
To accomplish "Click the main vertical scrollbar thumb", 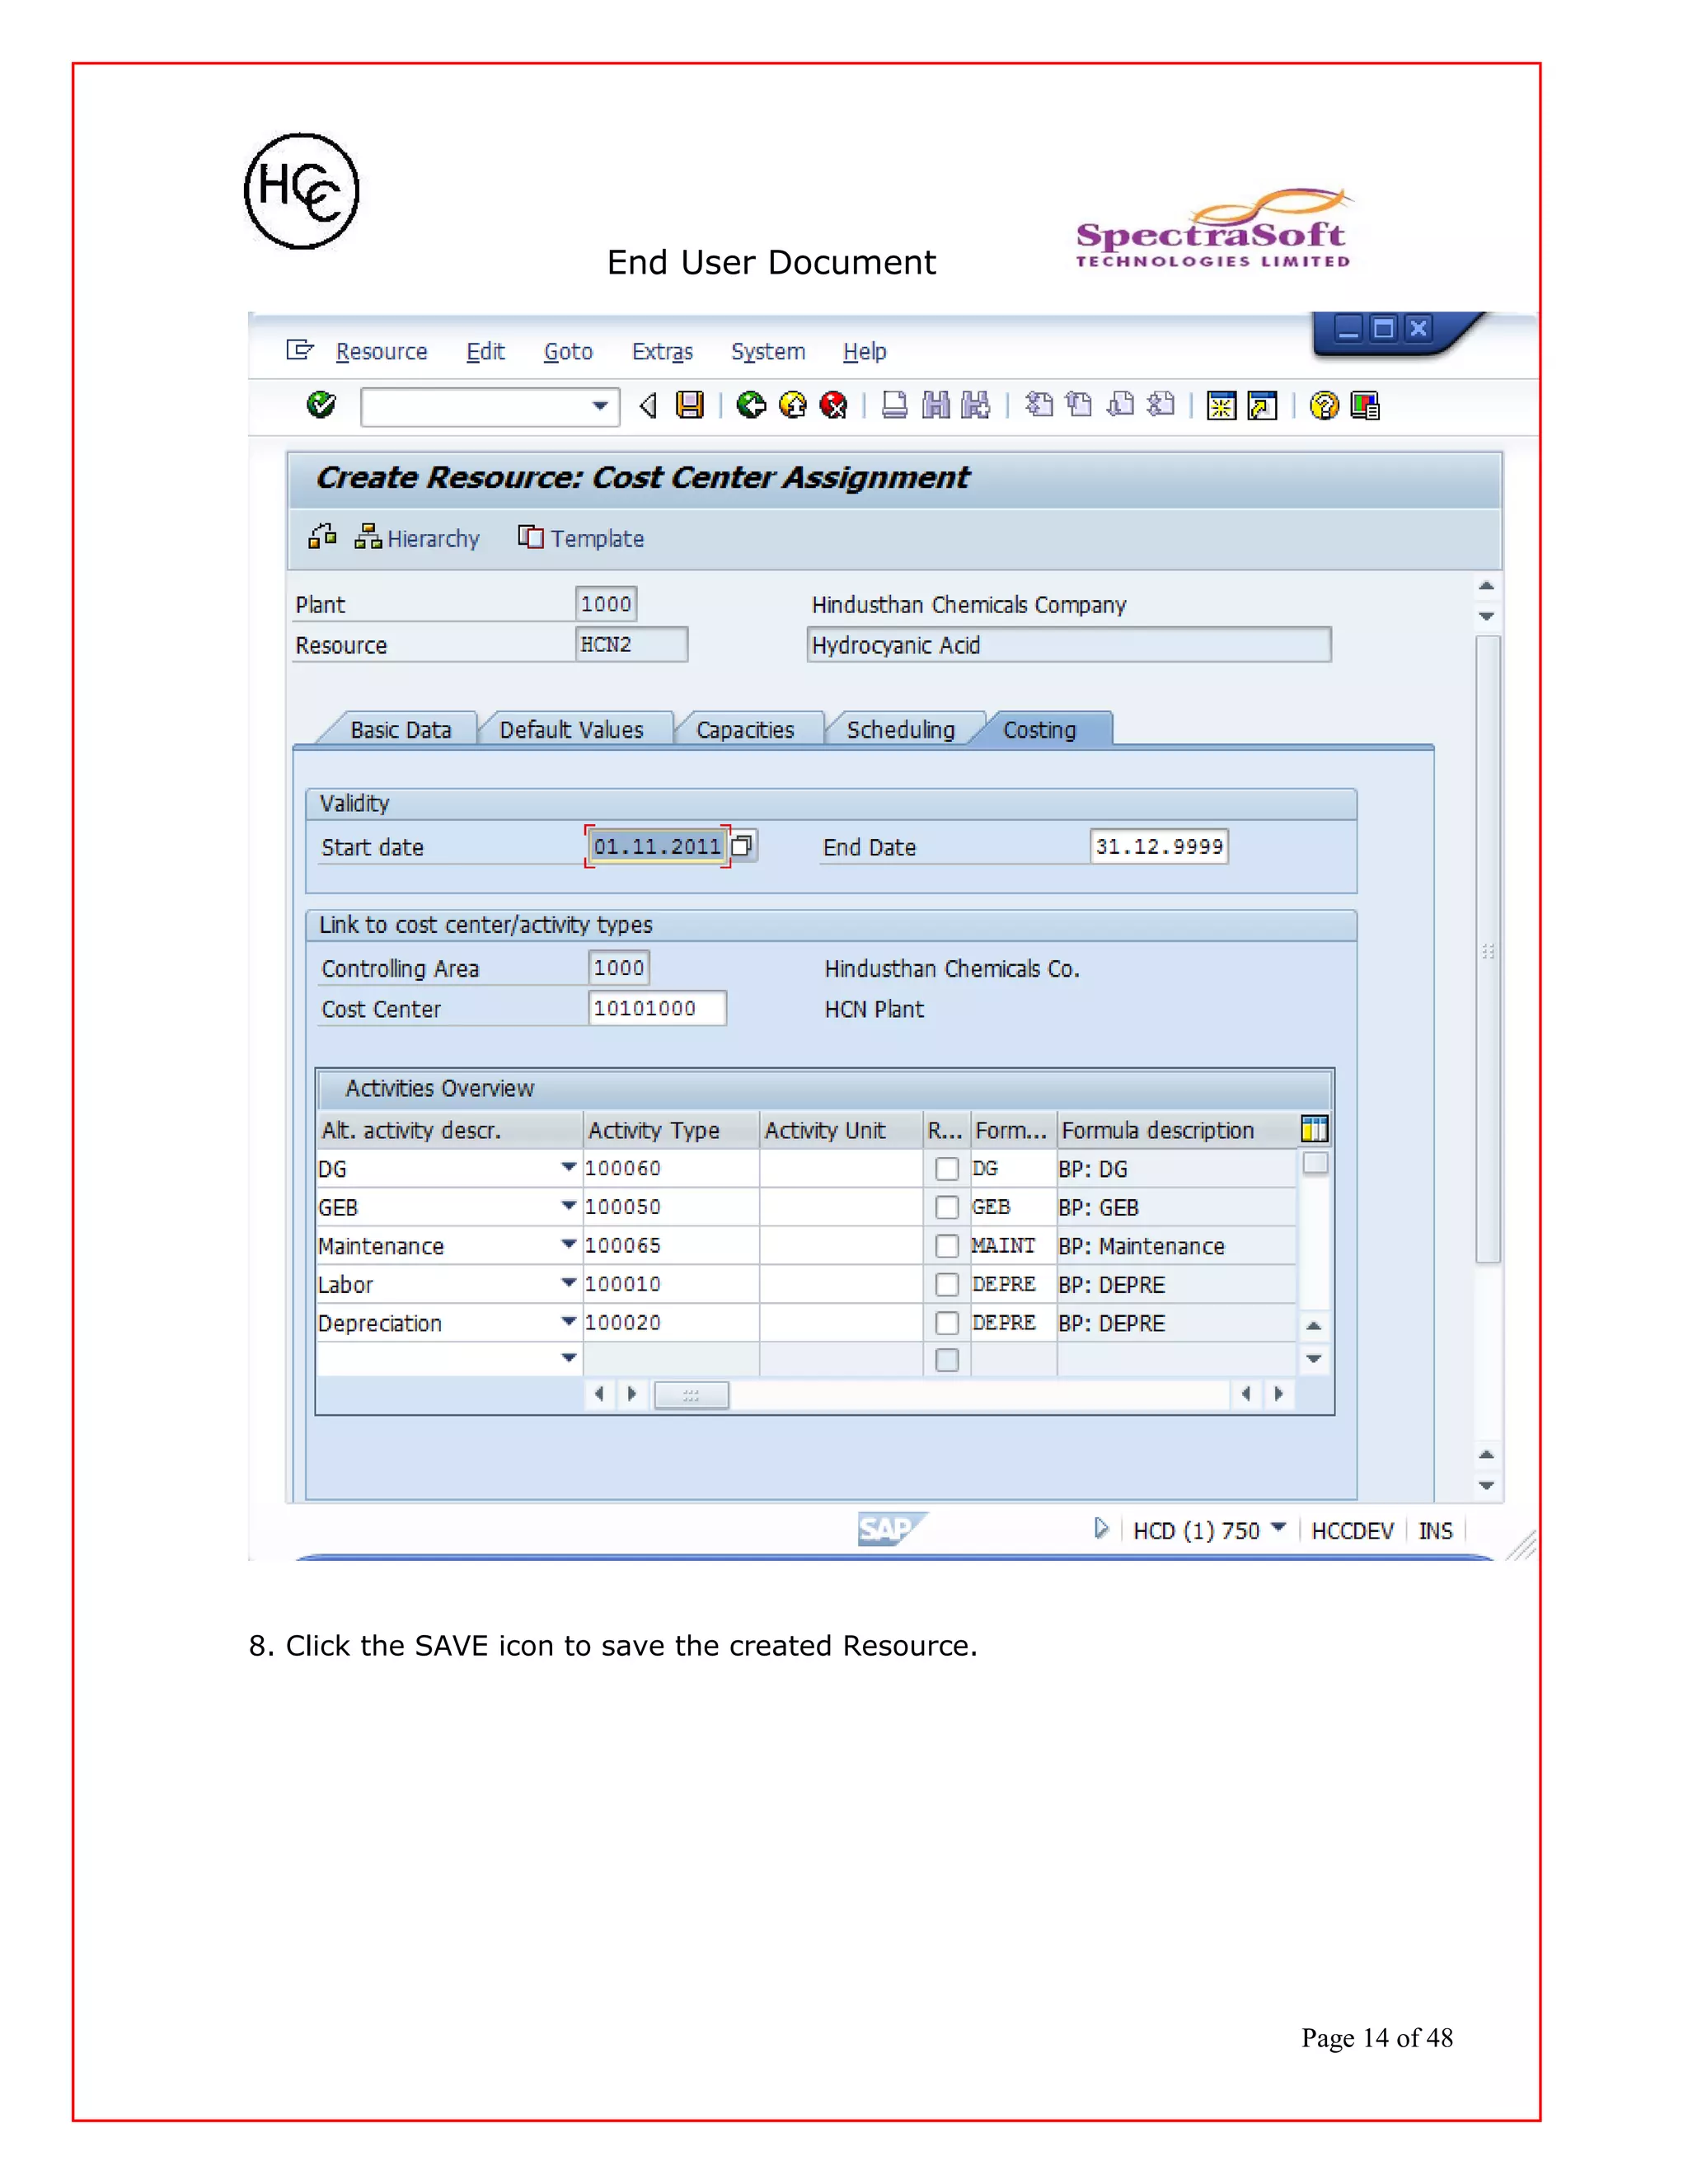I will (x=1488, y=949).
